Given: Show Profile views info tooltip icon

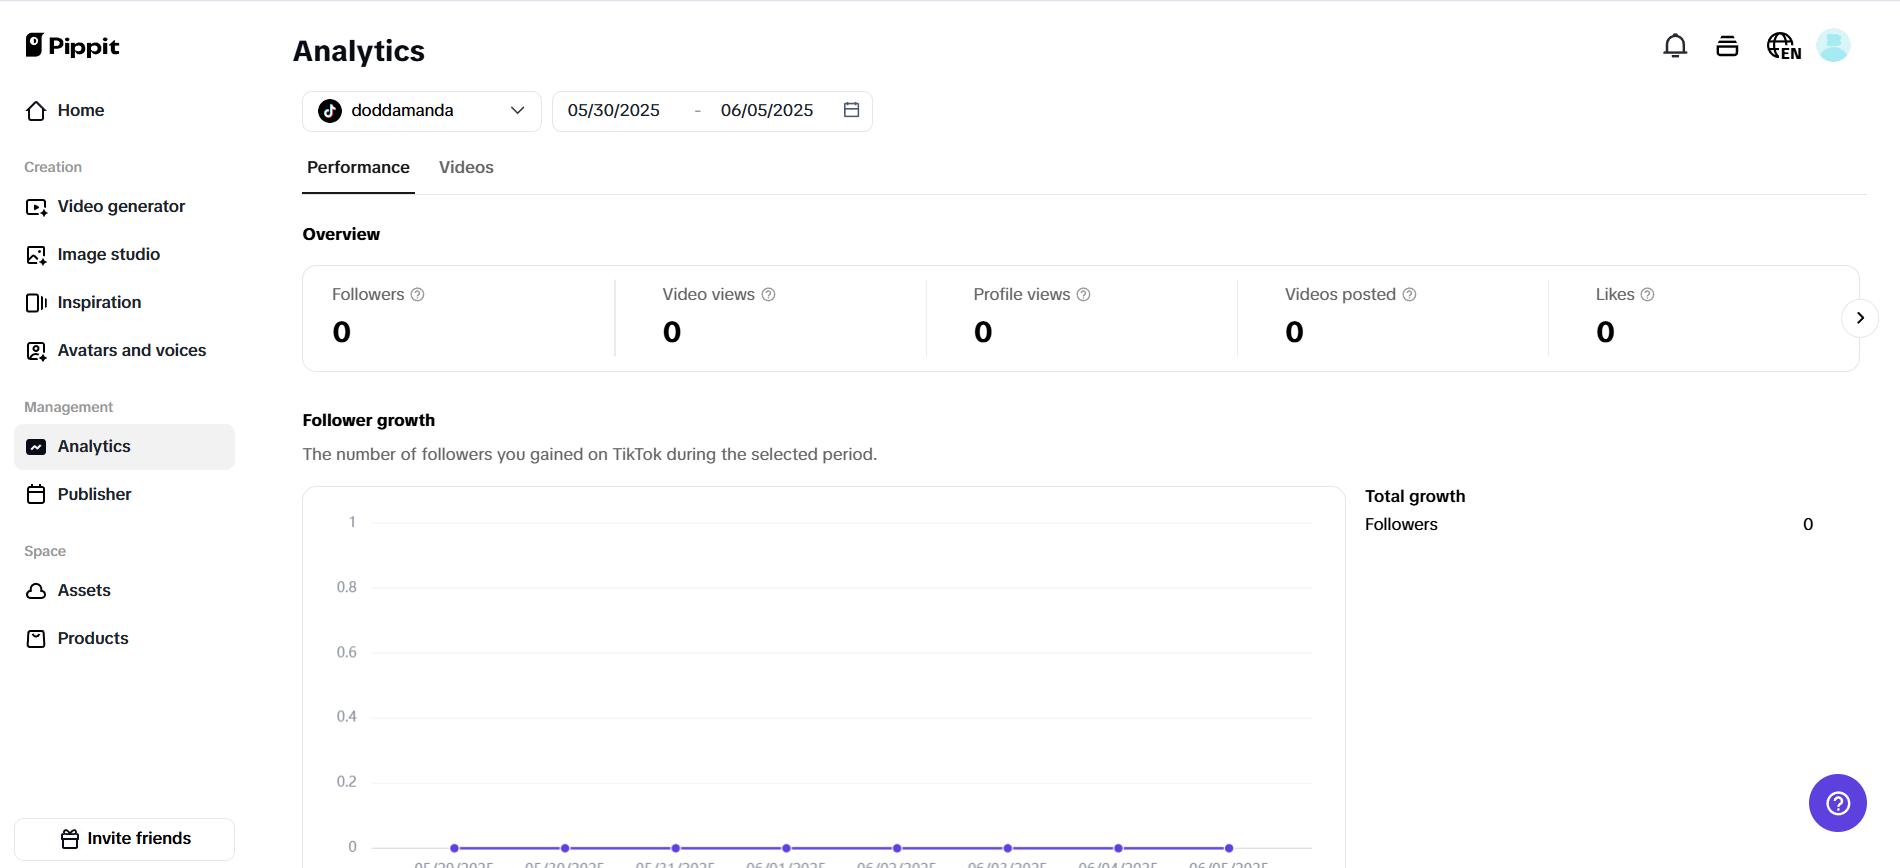Looking at the screenshot, I should coord(1083,295).
